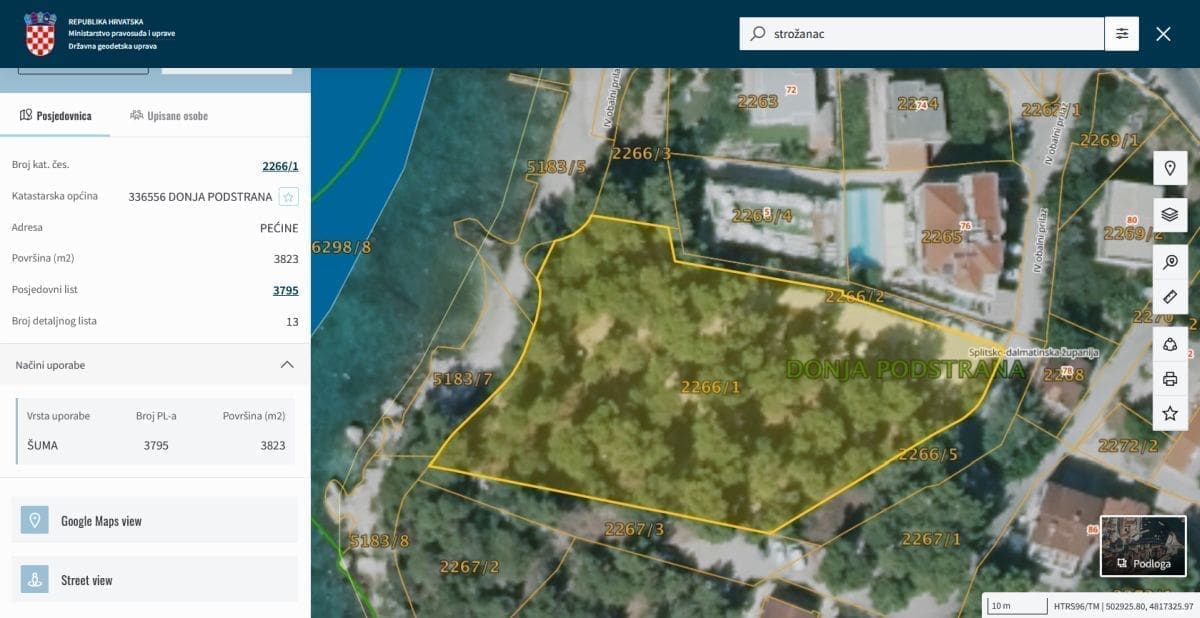Switch to the Upisane osobe tab

pos(169,116)
